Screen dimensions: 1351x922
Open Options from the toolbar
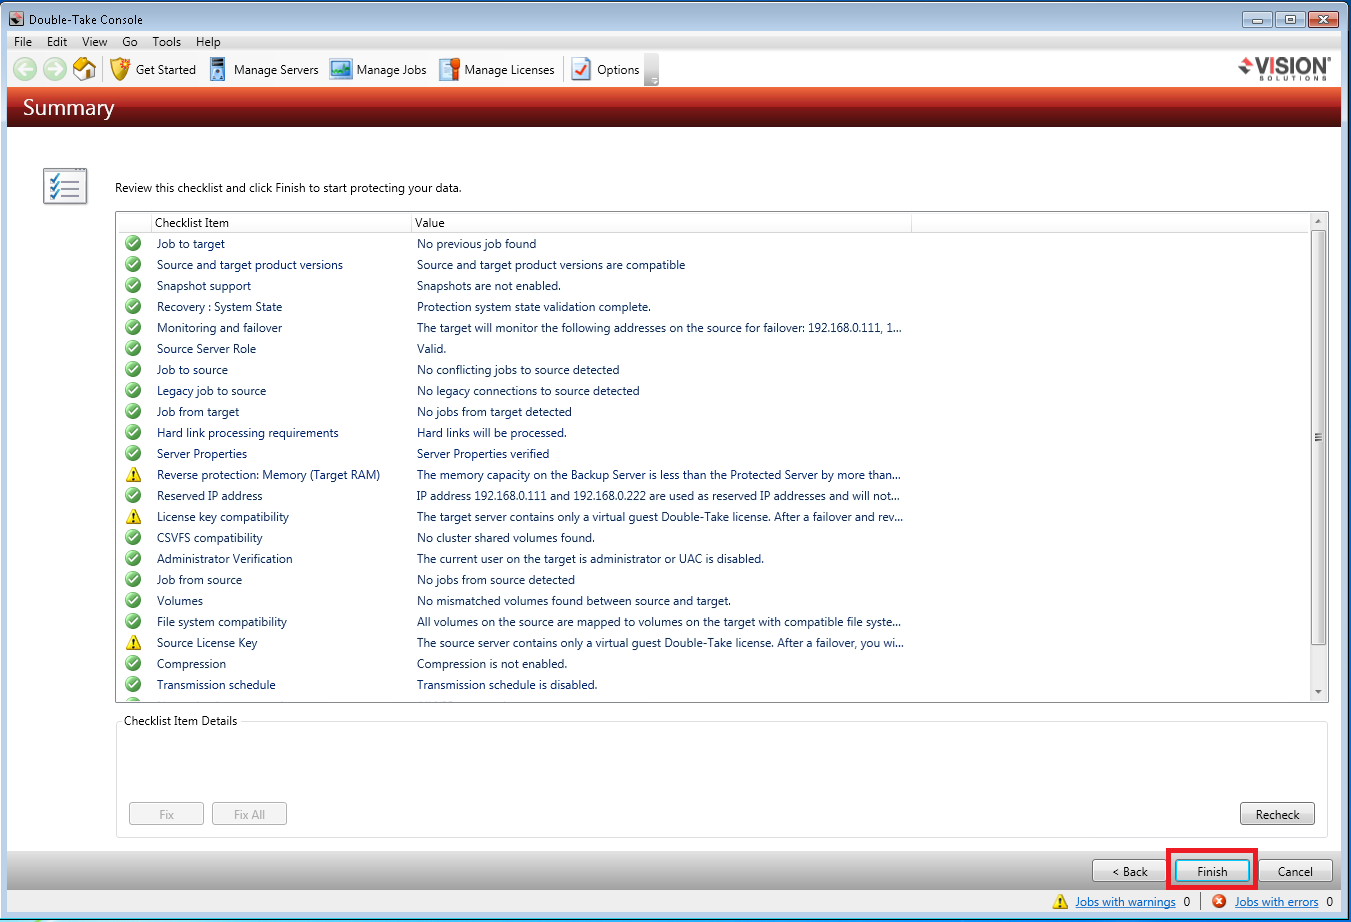tap(605, 70)
